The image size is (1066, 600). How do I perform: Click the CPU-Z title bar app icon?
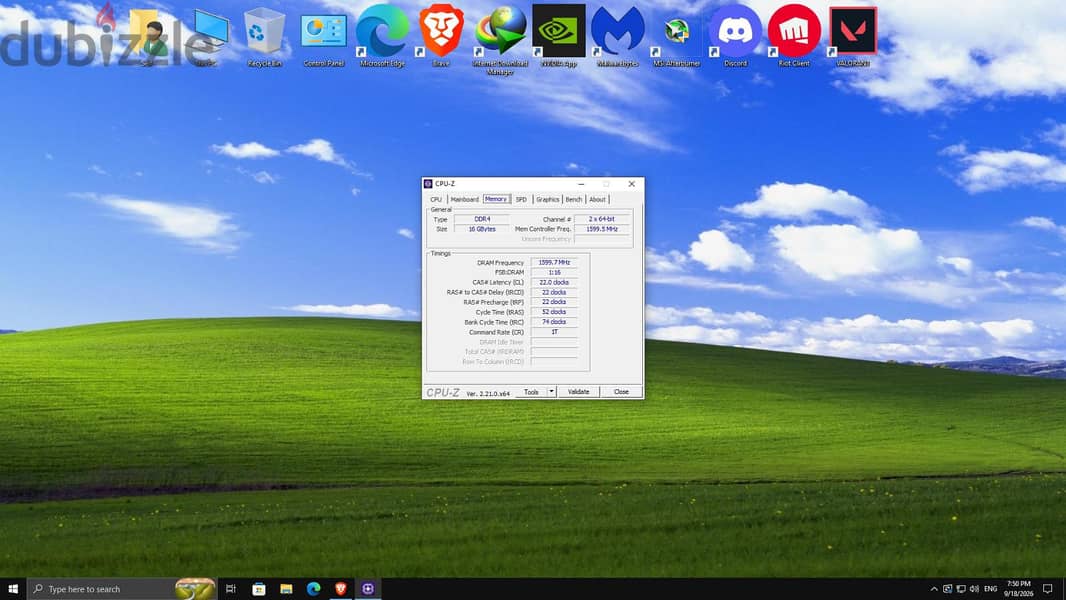[x=428, y=183]
